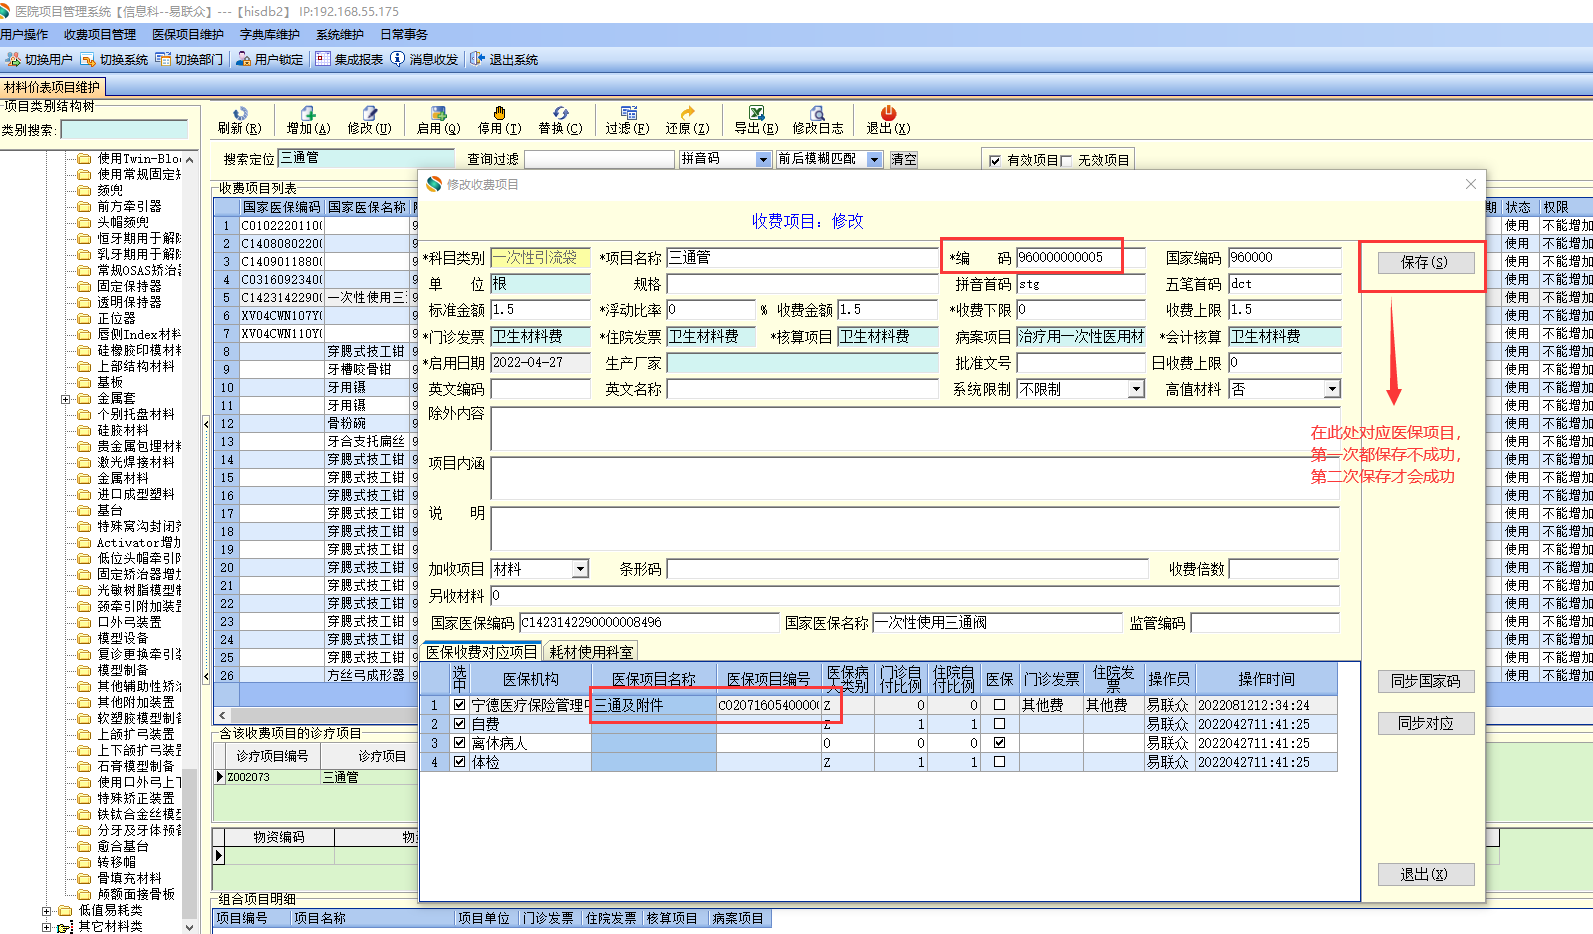Click the 停用 disable hand icon

tap(499, 113)
